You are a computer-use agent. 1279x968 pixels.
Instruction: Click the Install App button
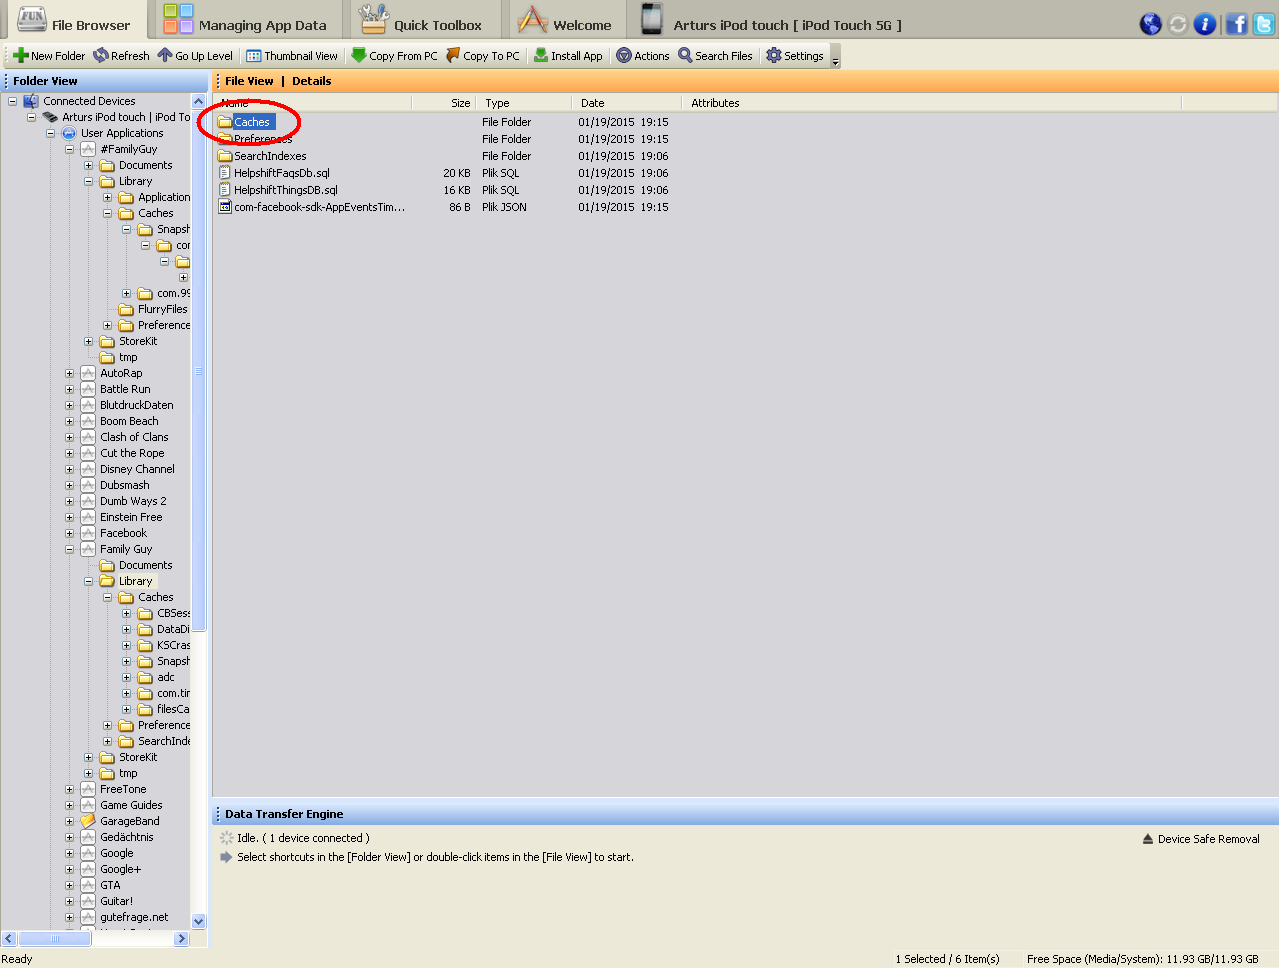[568, 56]
